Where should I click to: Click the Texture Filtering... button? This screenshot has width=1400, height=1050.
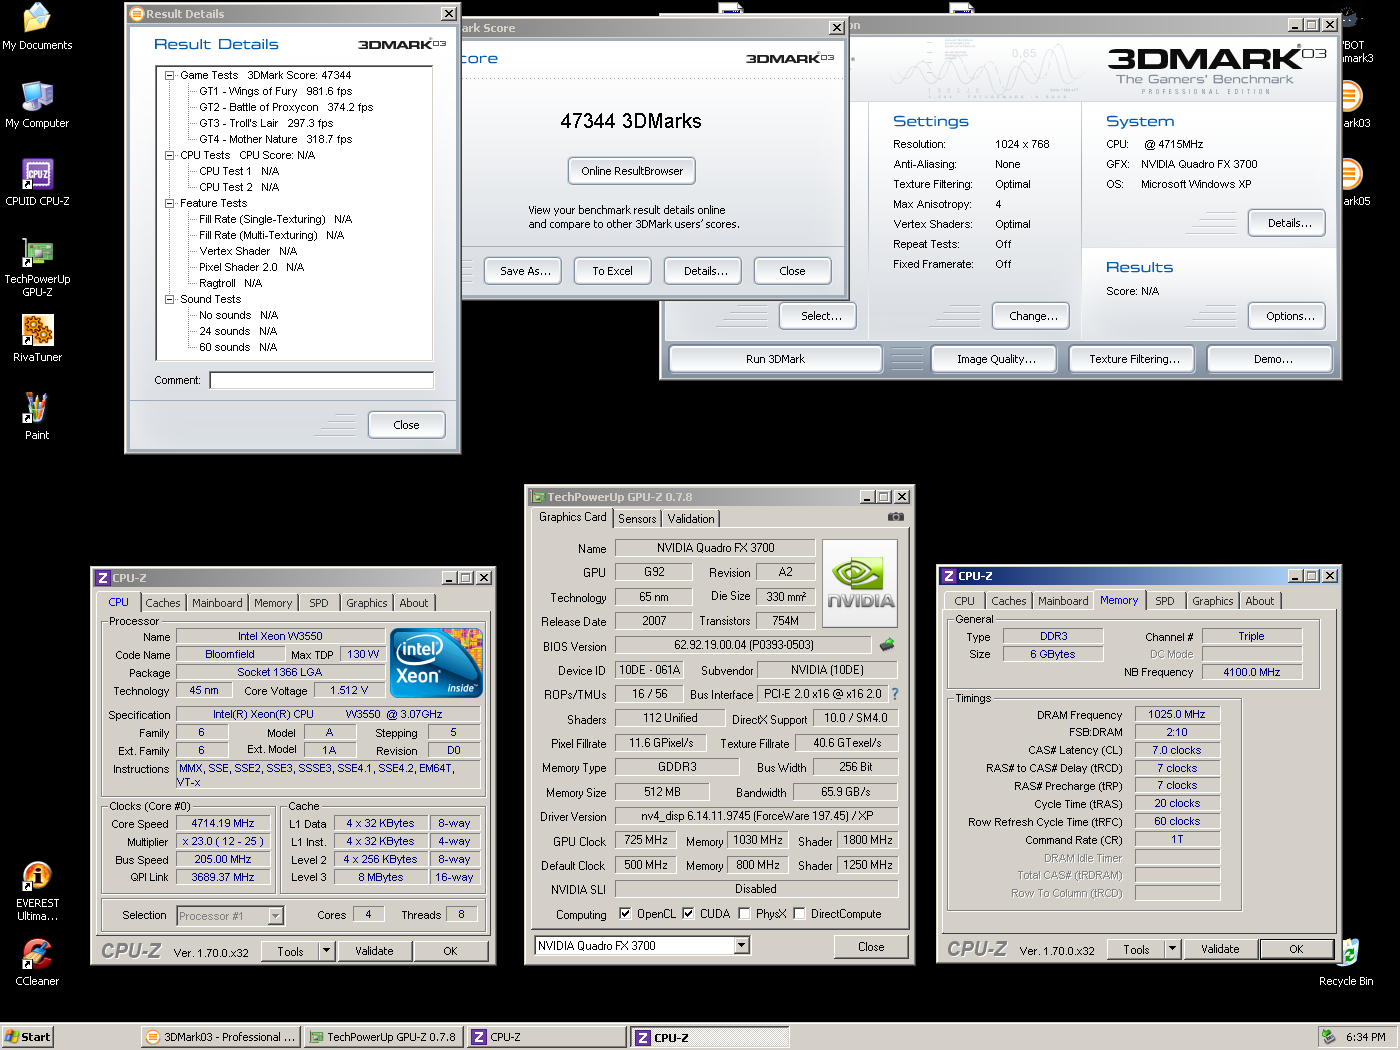1134,359
